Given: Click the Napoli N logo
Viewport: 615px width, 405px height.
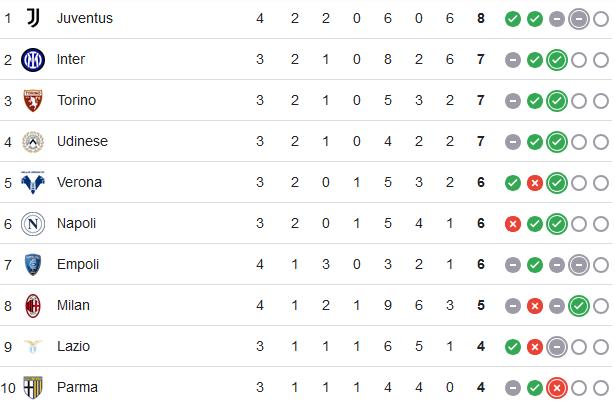Looking at the screenshot, I should tap(33, 224).
